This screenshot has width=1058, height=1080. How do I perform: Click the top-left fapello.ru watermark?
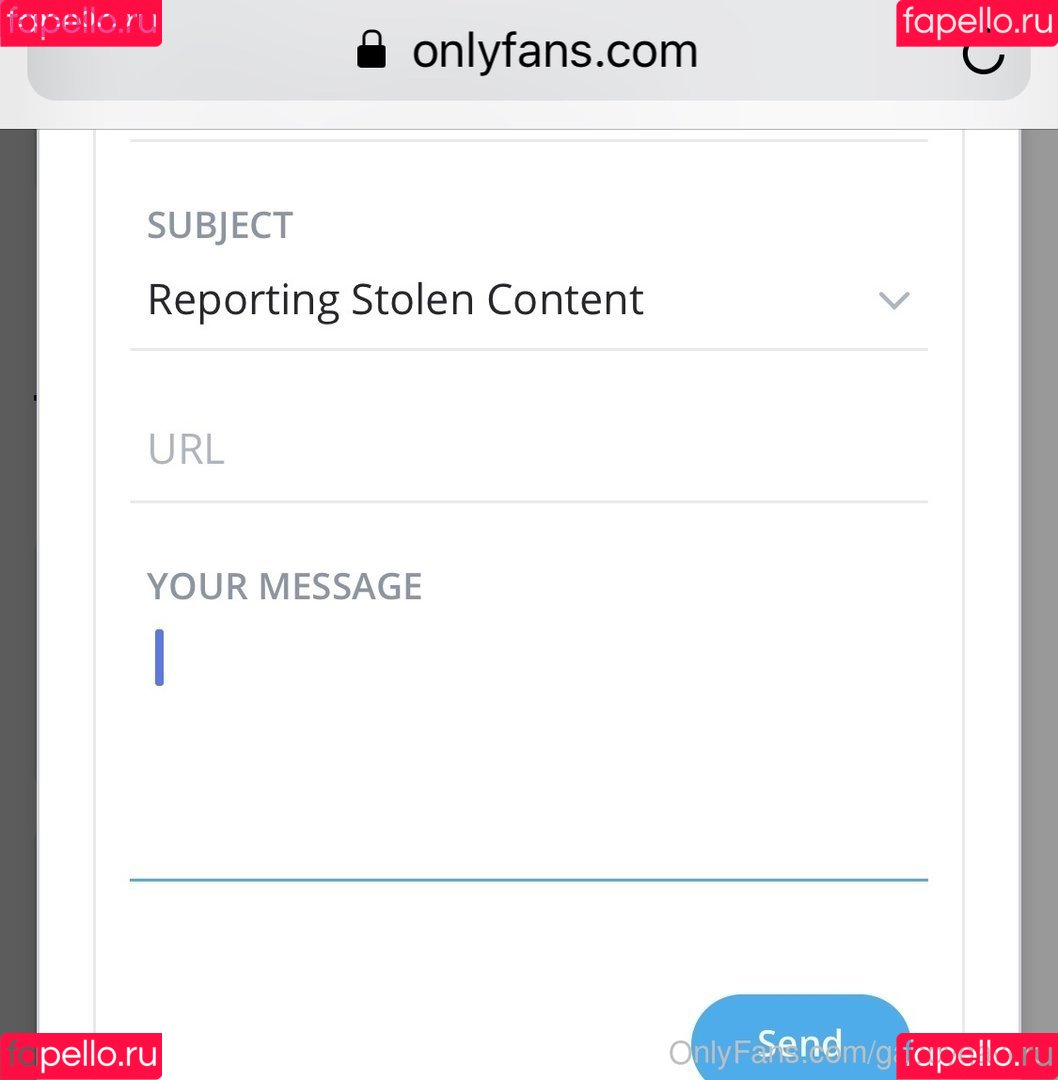coord(81,23)
